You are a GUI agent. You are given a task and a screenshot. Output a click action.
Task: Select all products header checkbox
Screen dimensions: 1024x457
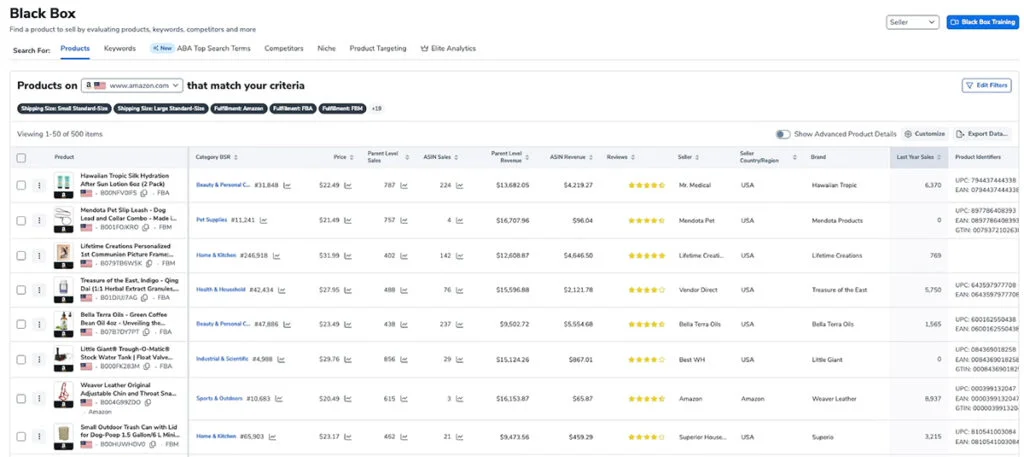point(22,157)
